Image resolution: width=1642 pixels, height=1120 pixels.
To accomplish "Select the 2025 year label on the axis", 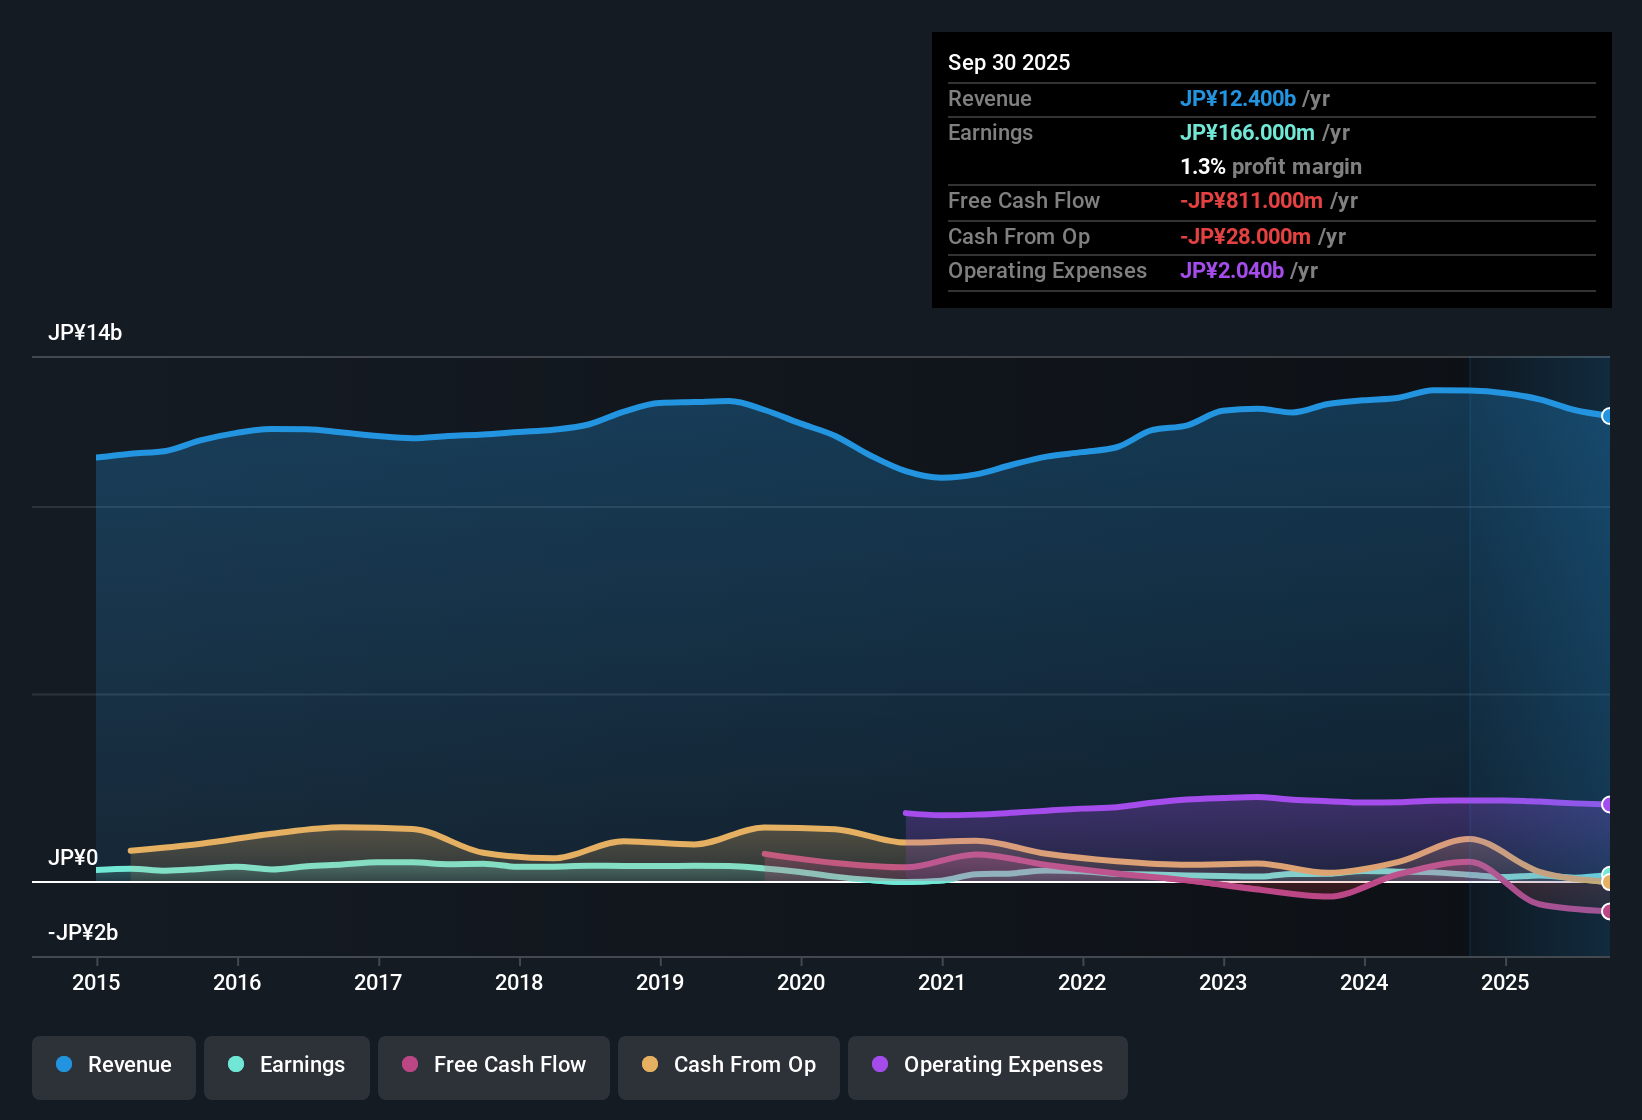I will point(1506,983).
